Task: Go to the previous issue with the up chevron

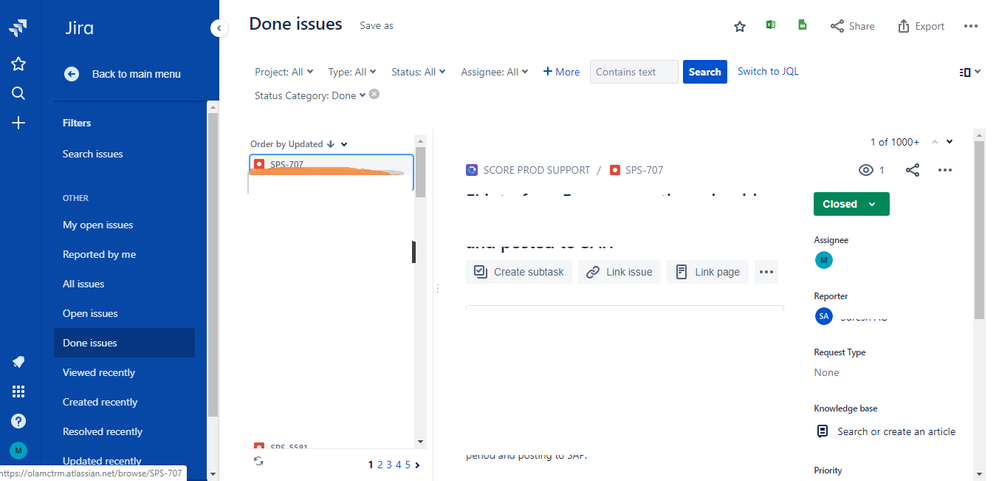Action: click(x=935, y=142)
